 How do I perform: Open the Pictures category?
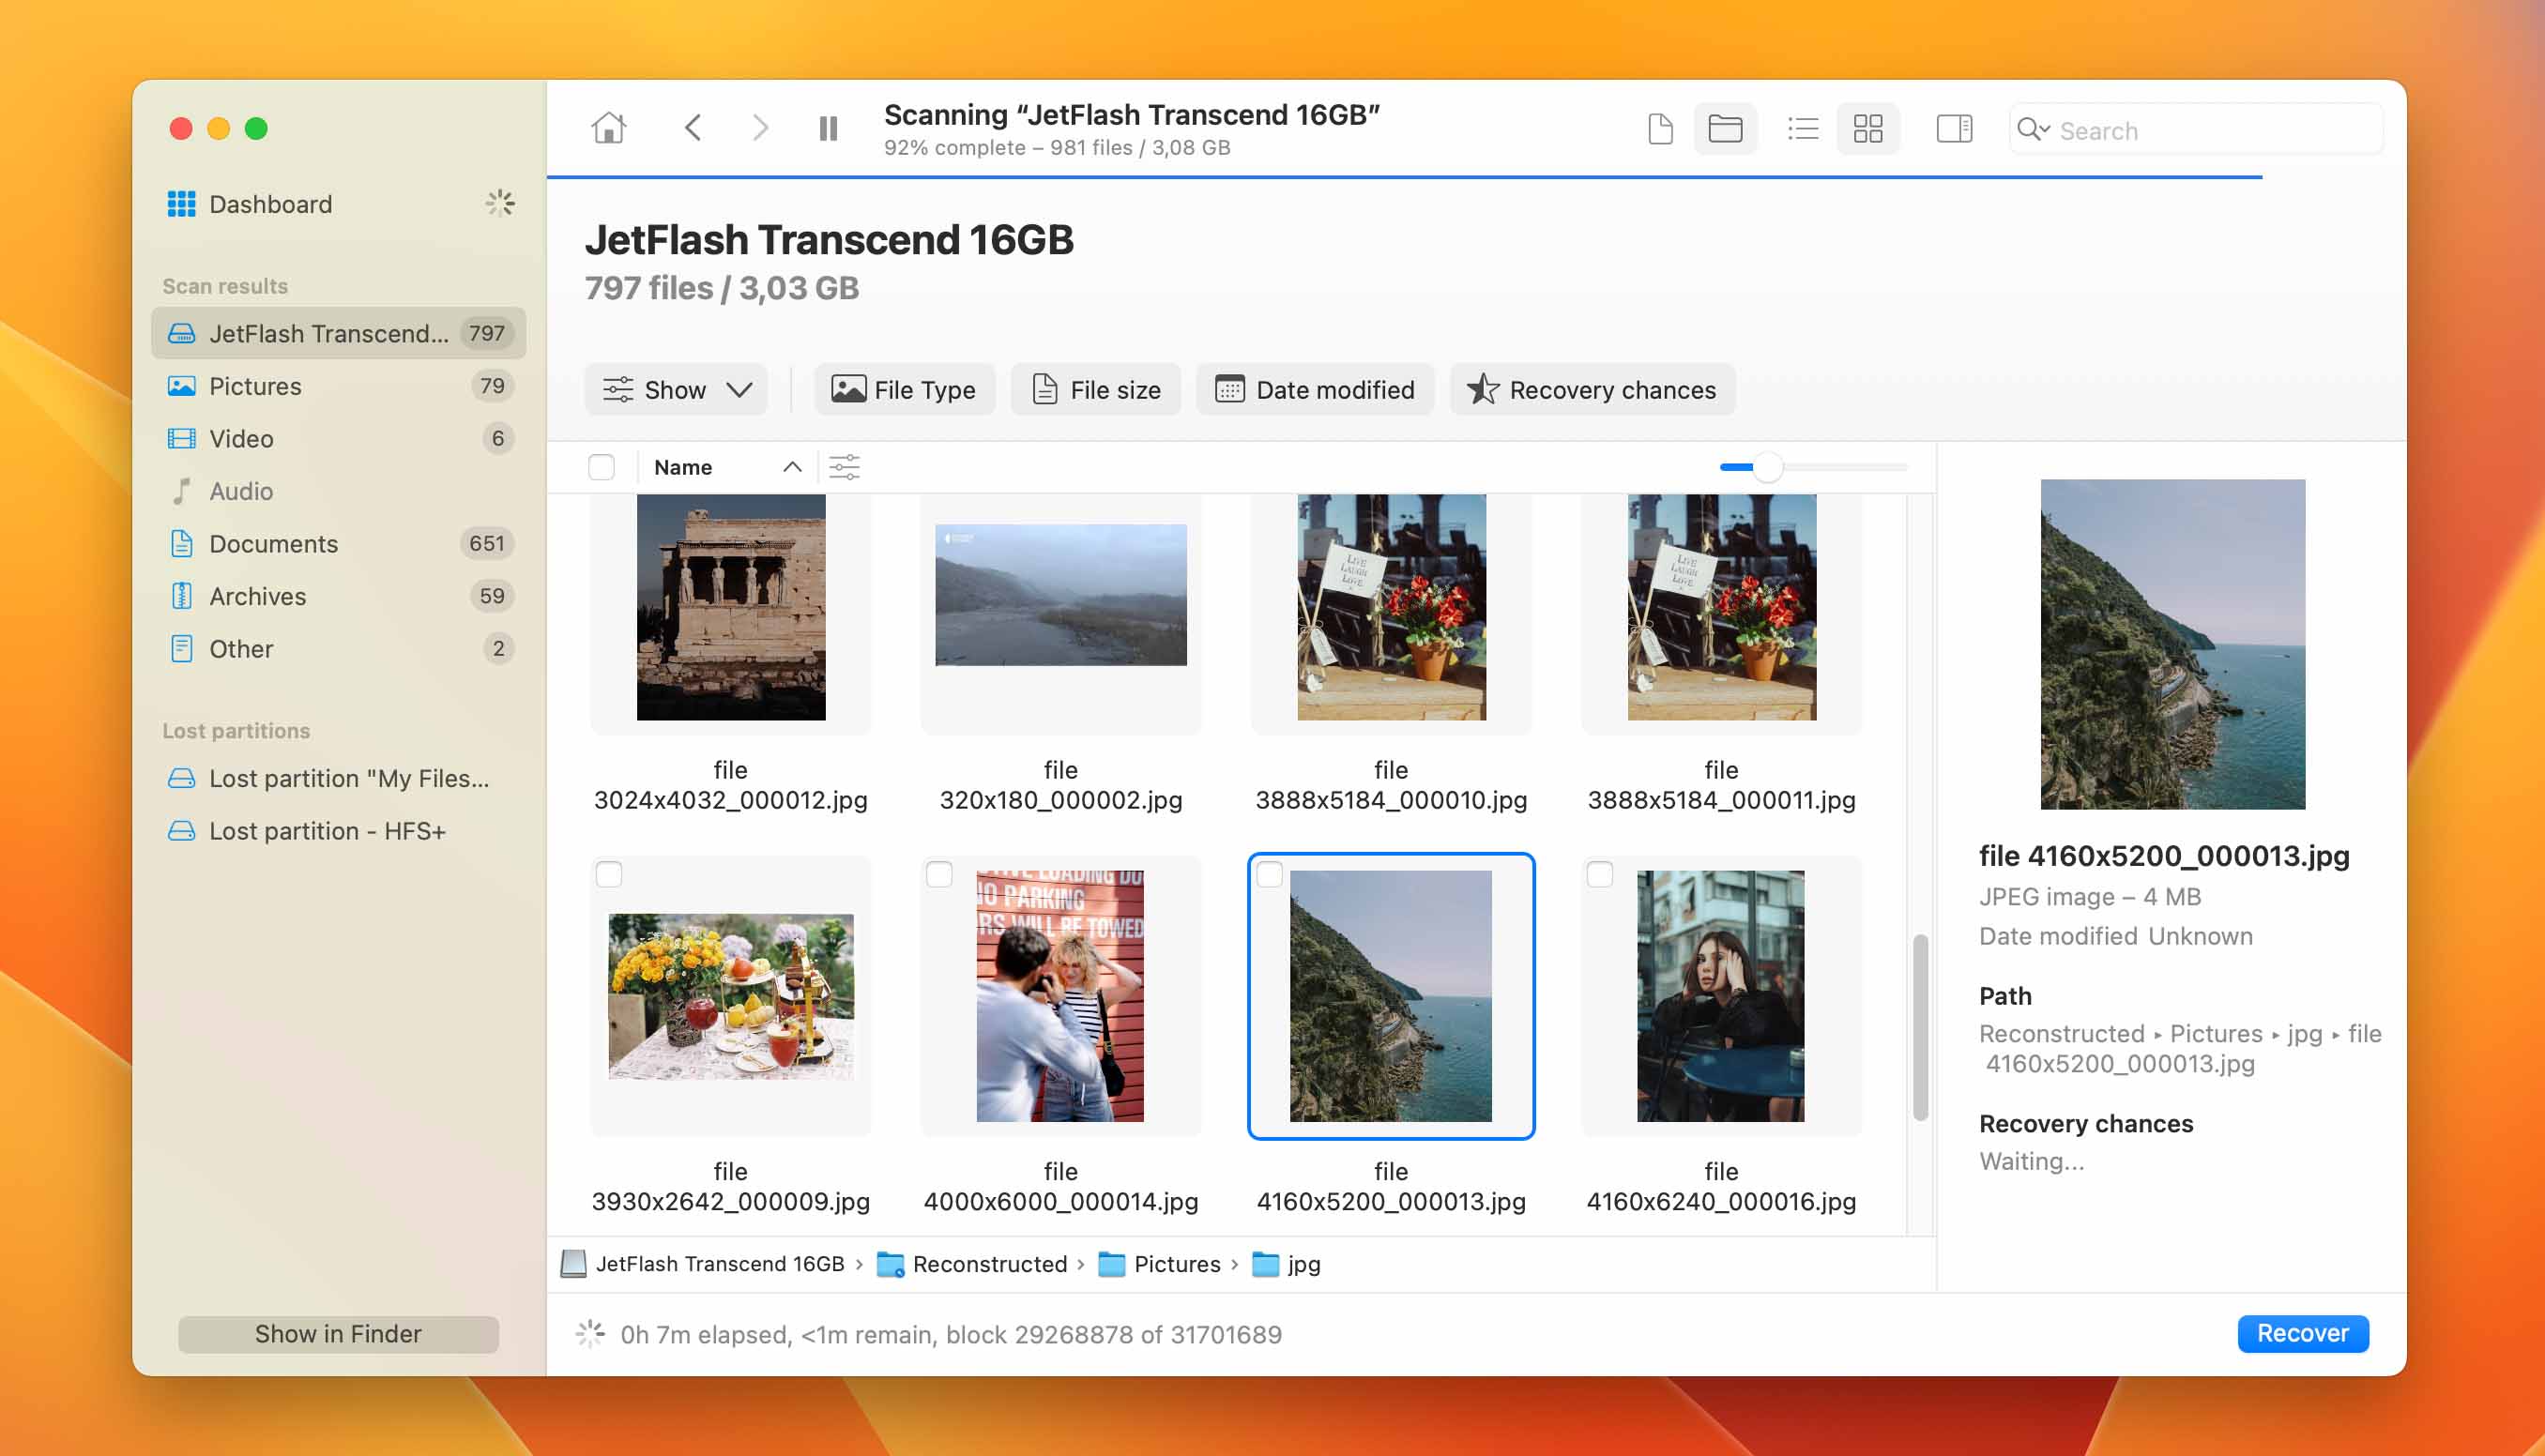(338, 386)
